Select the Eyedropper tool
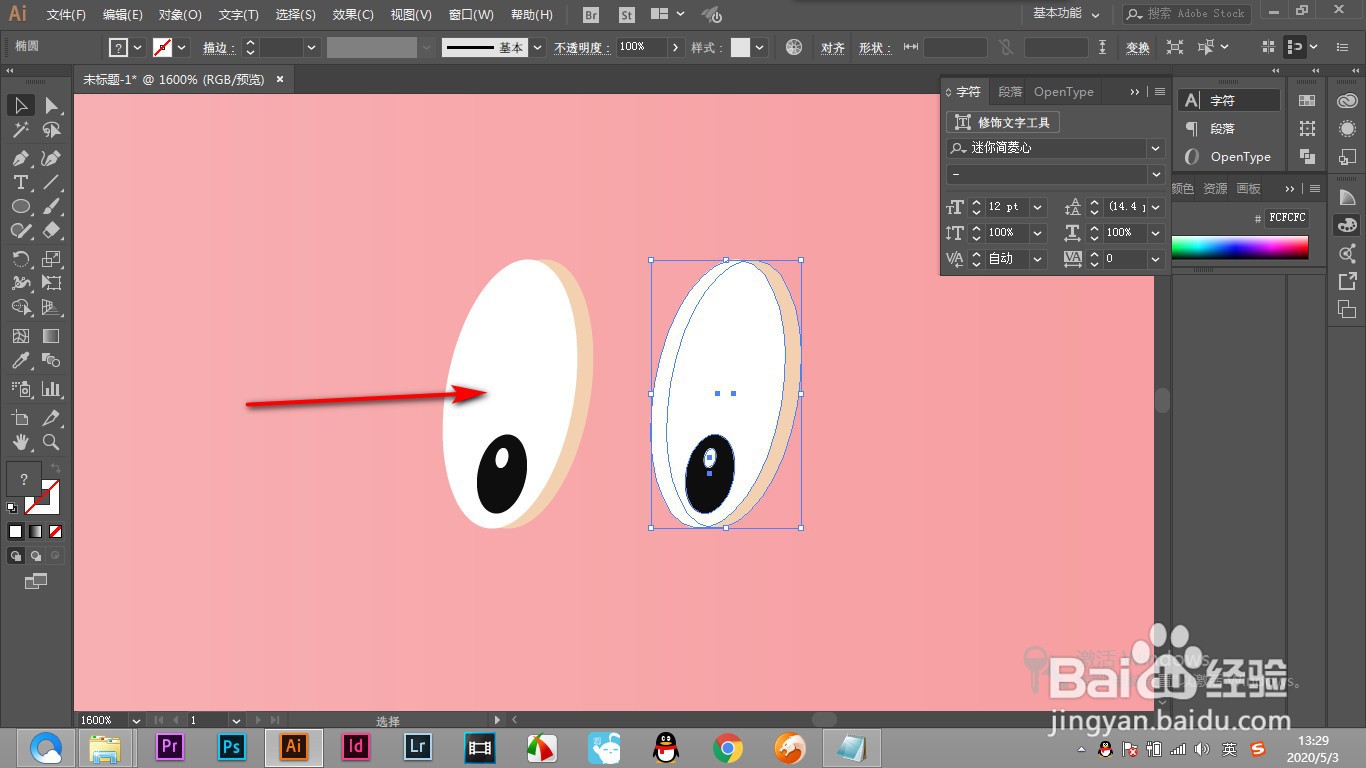This screenshot has width=1366, height=768. pos(20,360)
